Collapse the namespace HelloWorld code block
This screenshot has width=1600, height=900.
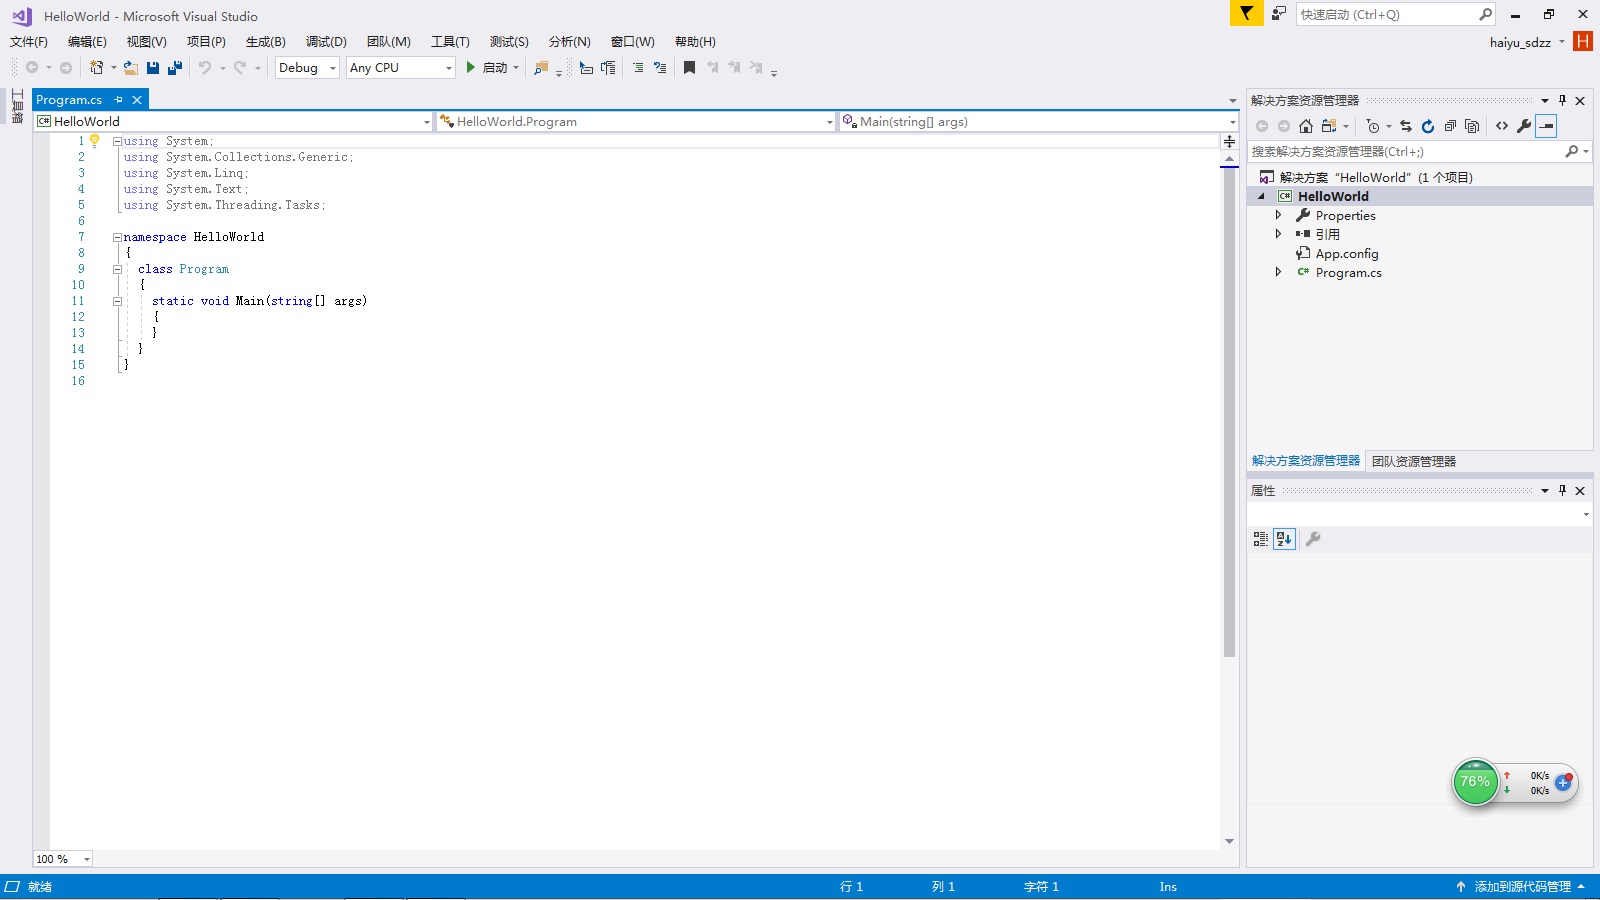point(117,237)
